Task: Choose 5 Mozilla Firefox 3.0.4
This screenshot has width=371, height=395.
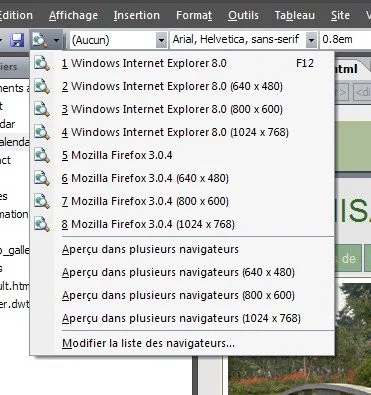Action: tap(182, 155)
